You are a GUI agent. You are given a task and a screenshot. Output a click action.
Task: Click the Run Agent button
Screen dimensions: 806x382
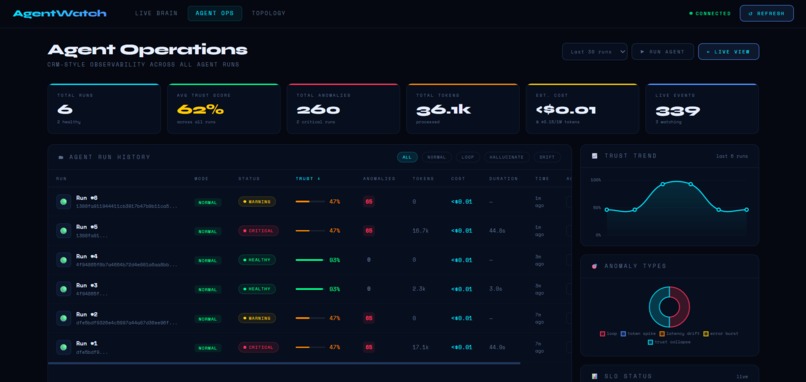[663, 51]
